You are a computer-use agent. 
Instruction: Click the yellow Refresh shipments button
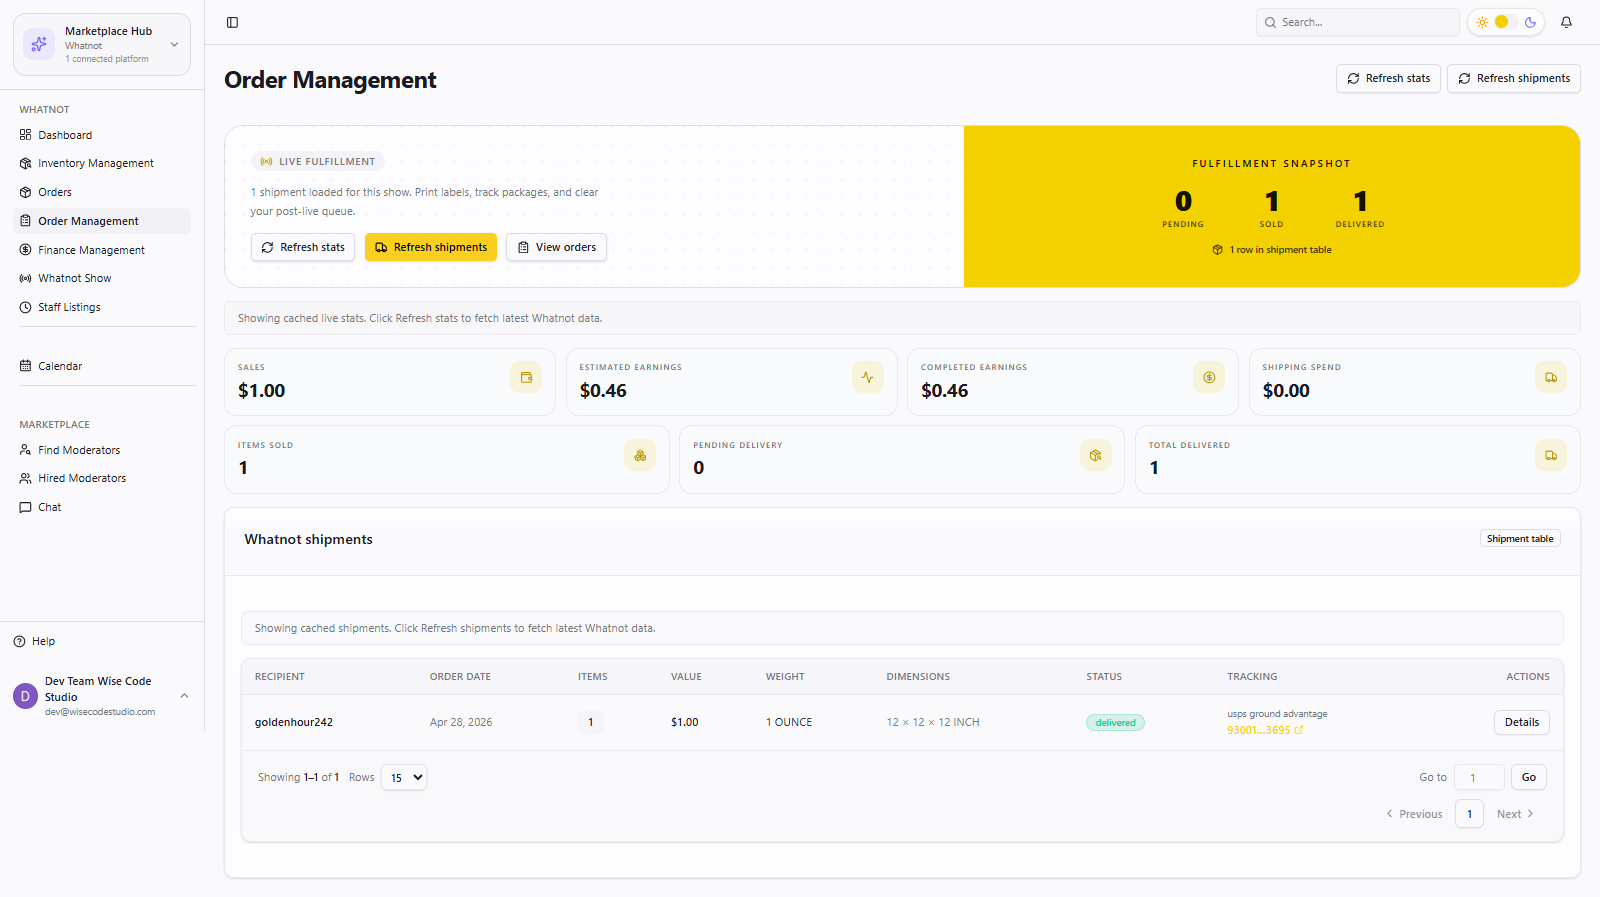click(431, 247)
